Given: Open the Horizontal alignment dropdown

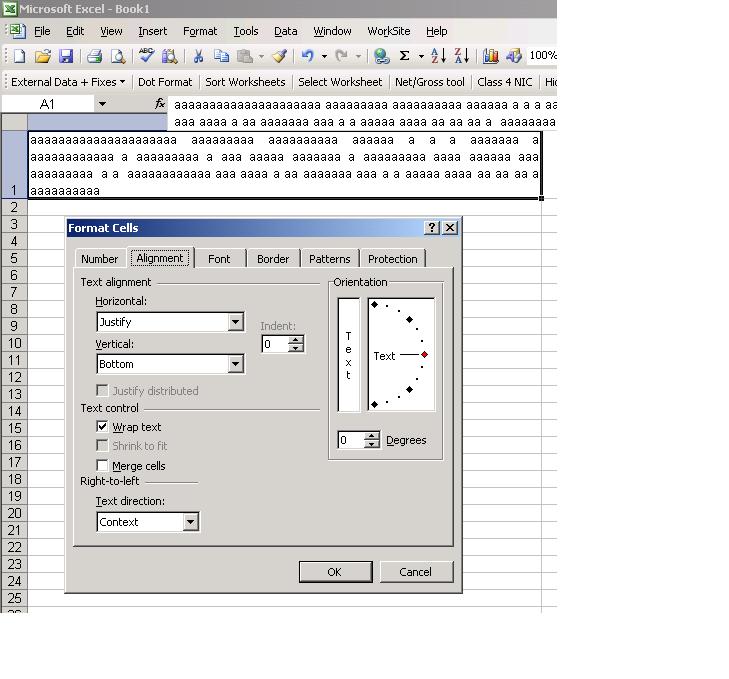Looking at the screenshot, I should 236,322.
